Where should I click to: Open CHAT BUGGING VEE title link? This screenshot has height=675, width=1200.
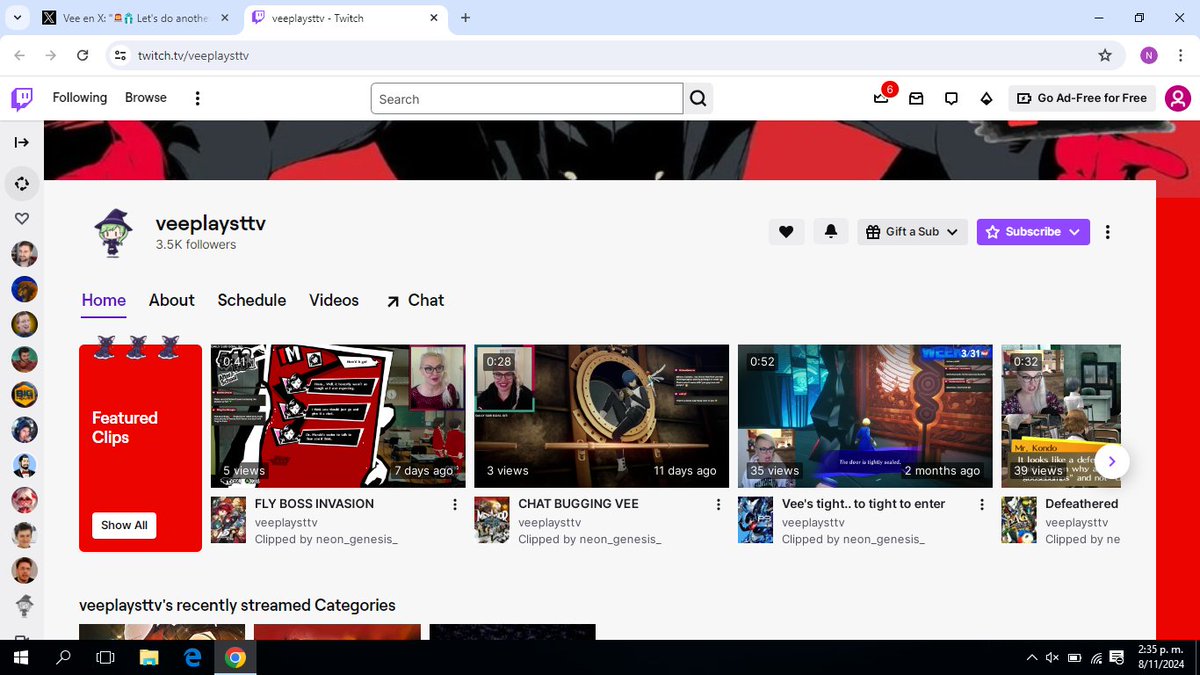coord(578,504)
